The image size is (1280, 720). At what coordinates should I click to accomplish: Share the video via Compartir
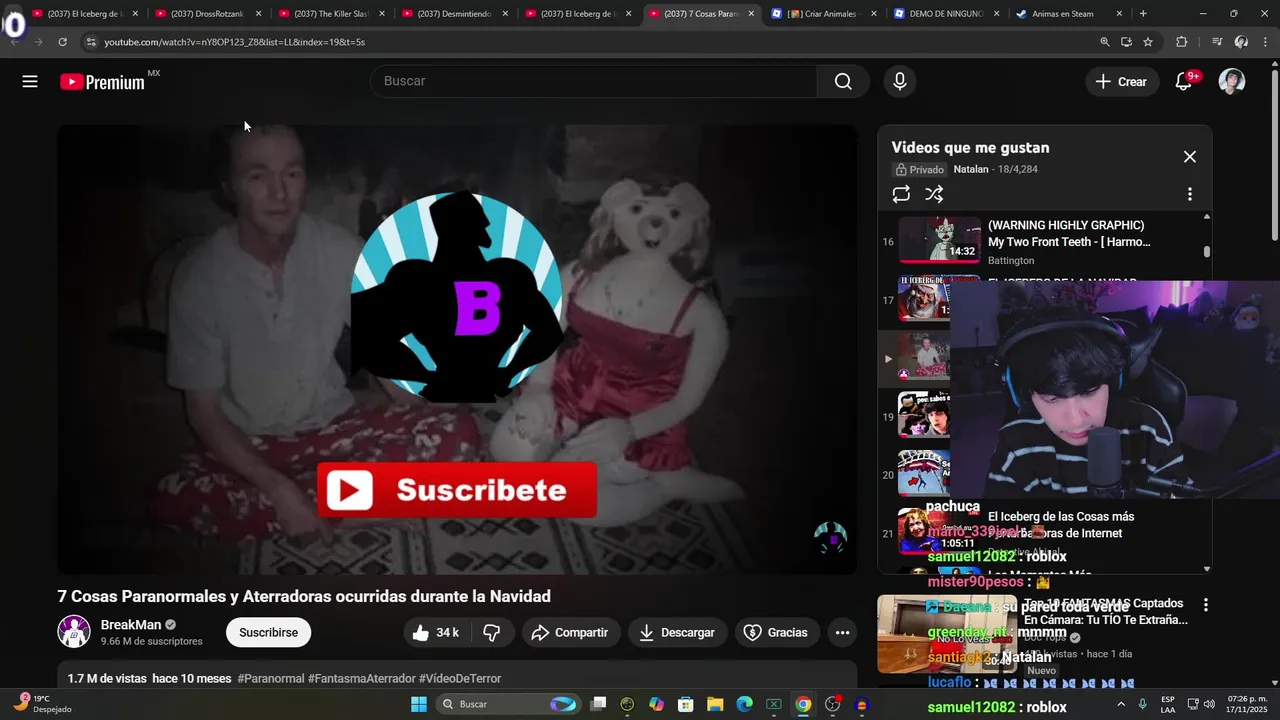tap(569, 632)
